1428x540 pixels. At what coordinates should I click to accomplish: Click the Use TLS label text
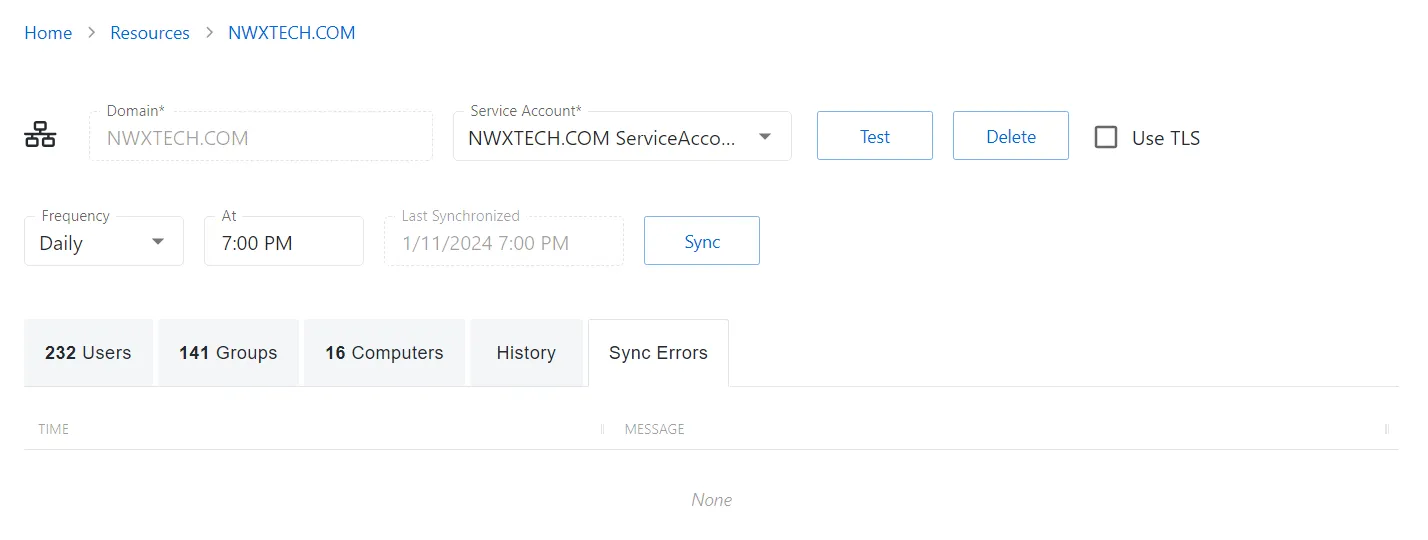point(1166,138)
